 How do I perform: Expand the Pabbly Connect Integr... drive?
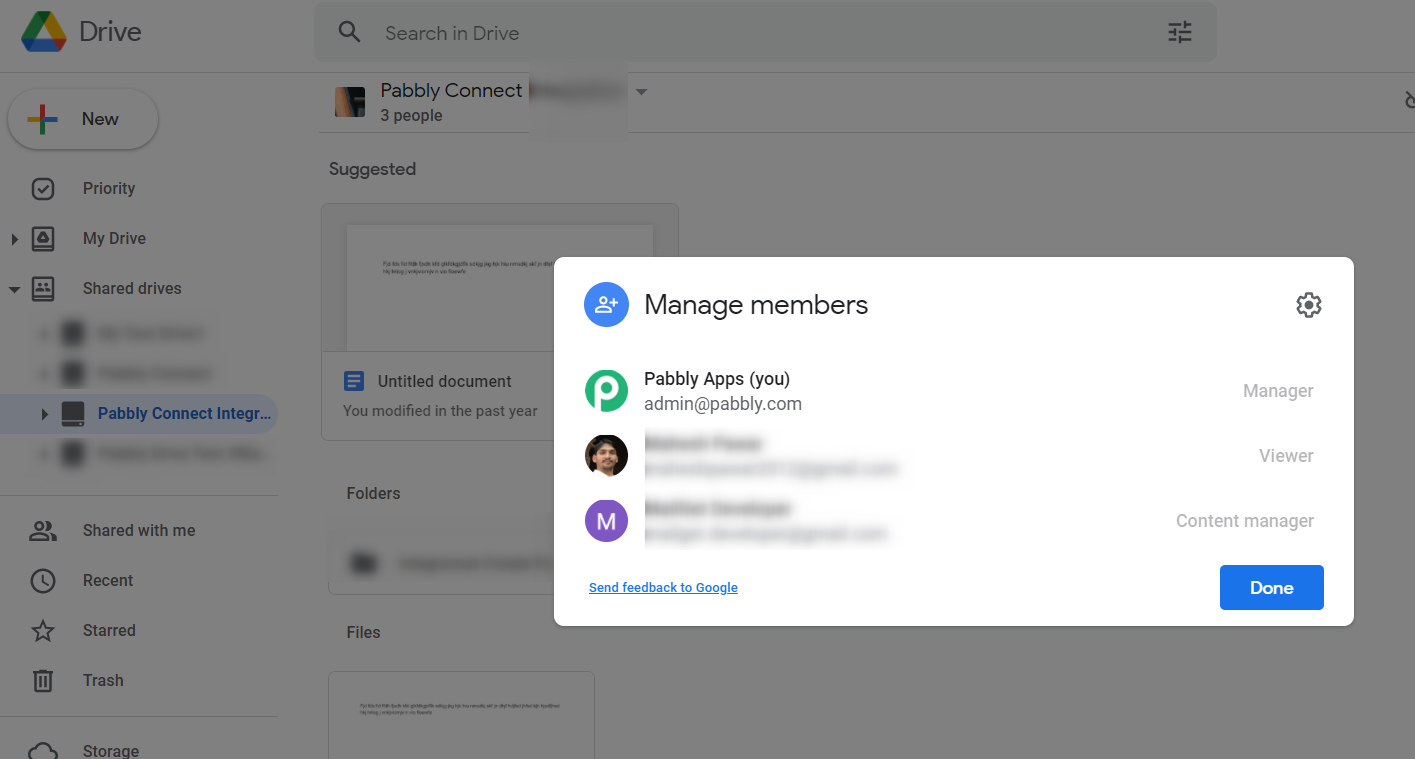pyautogui.click(x=43, y=414)
